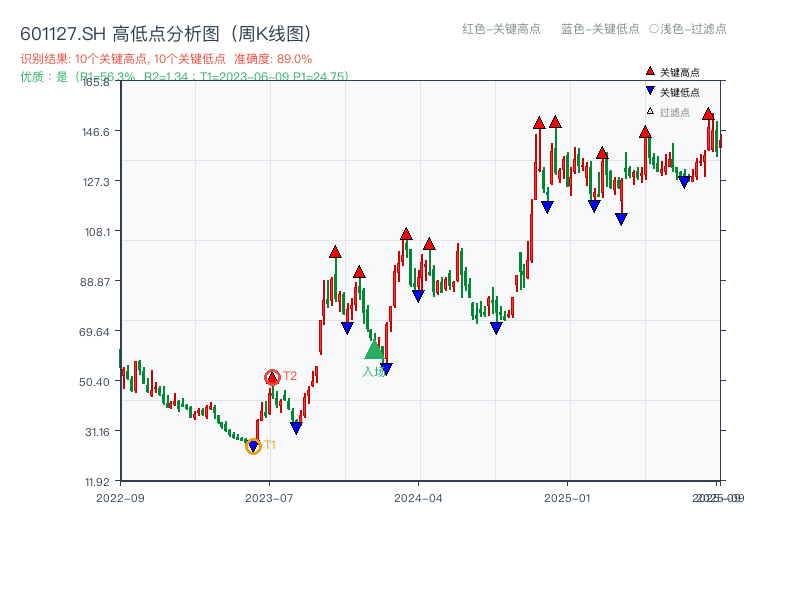
Task: Click the 准确度: 89.0% accuracy text
Action: 271,58
